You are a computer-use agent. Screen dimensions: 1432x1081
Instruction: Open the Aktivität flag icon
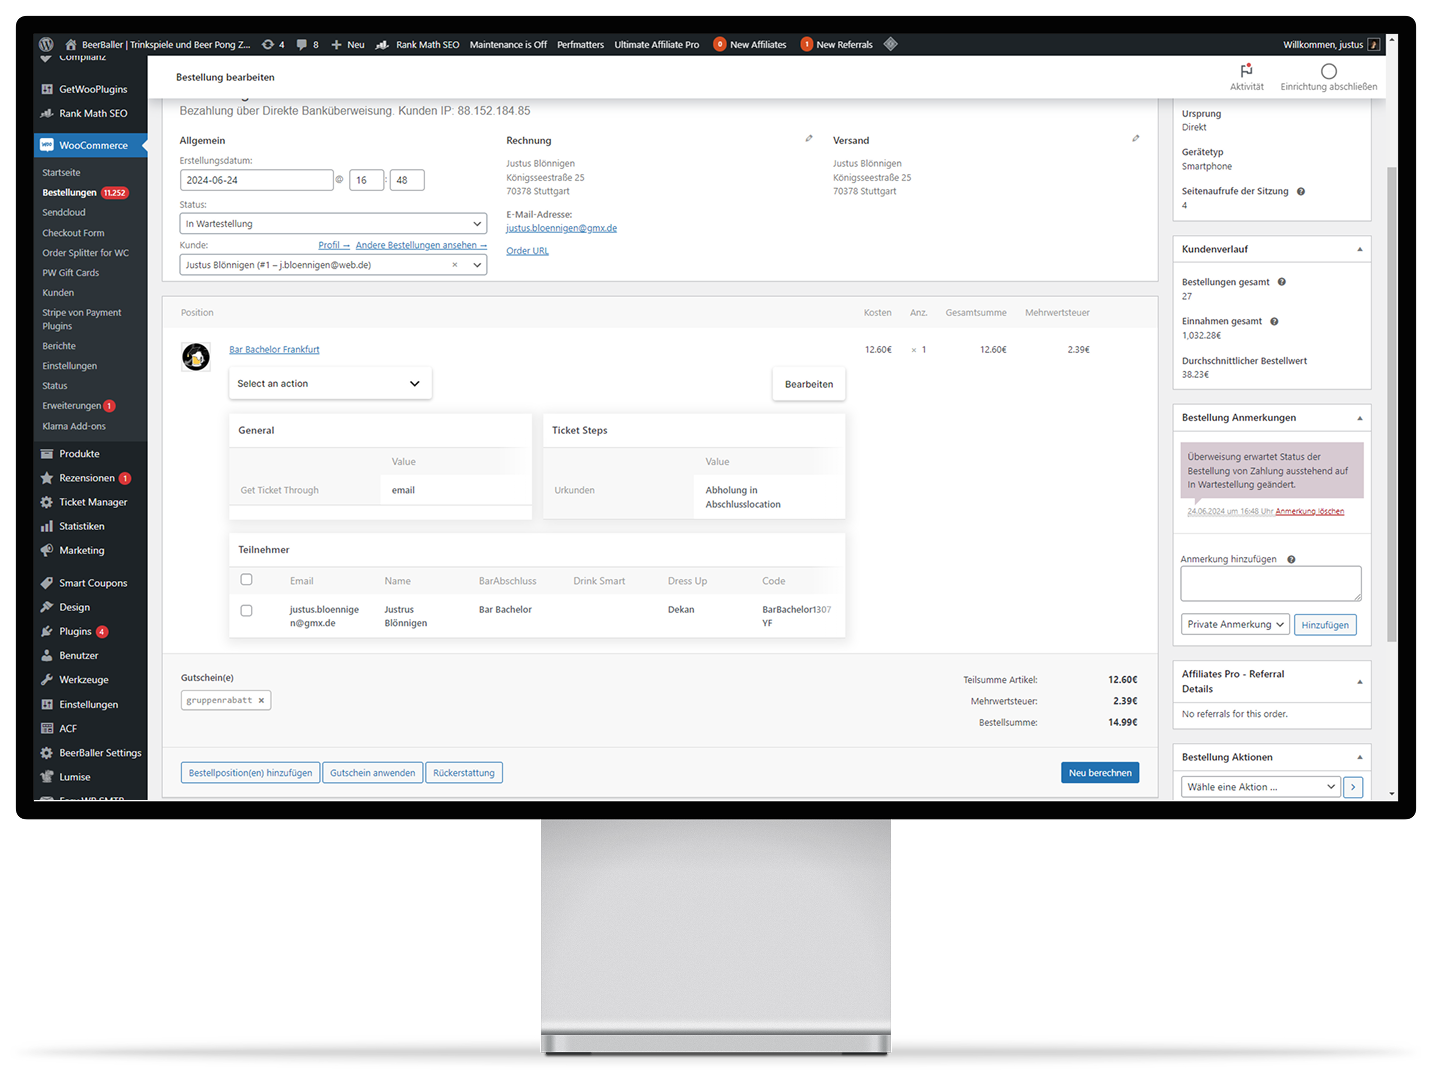click(x=1246, y=71)
